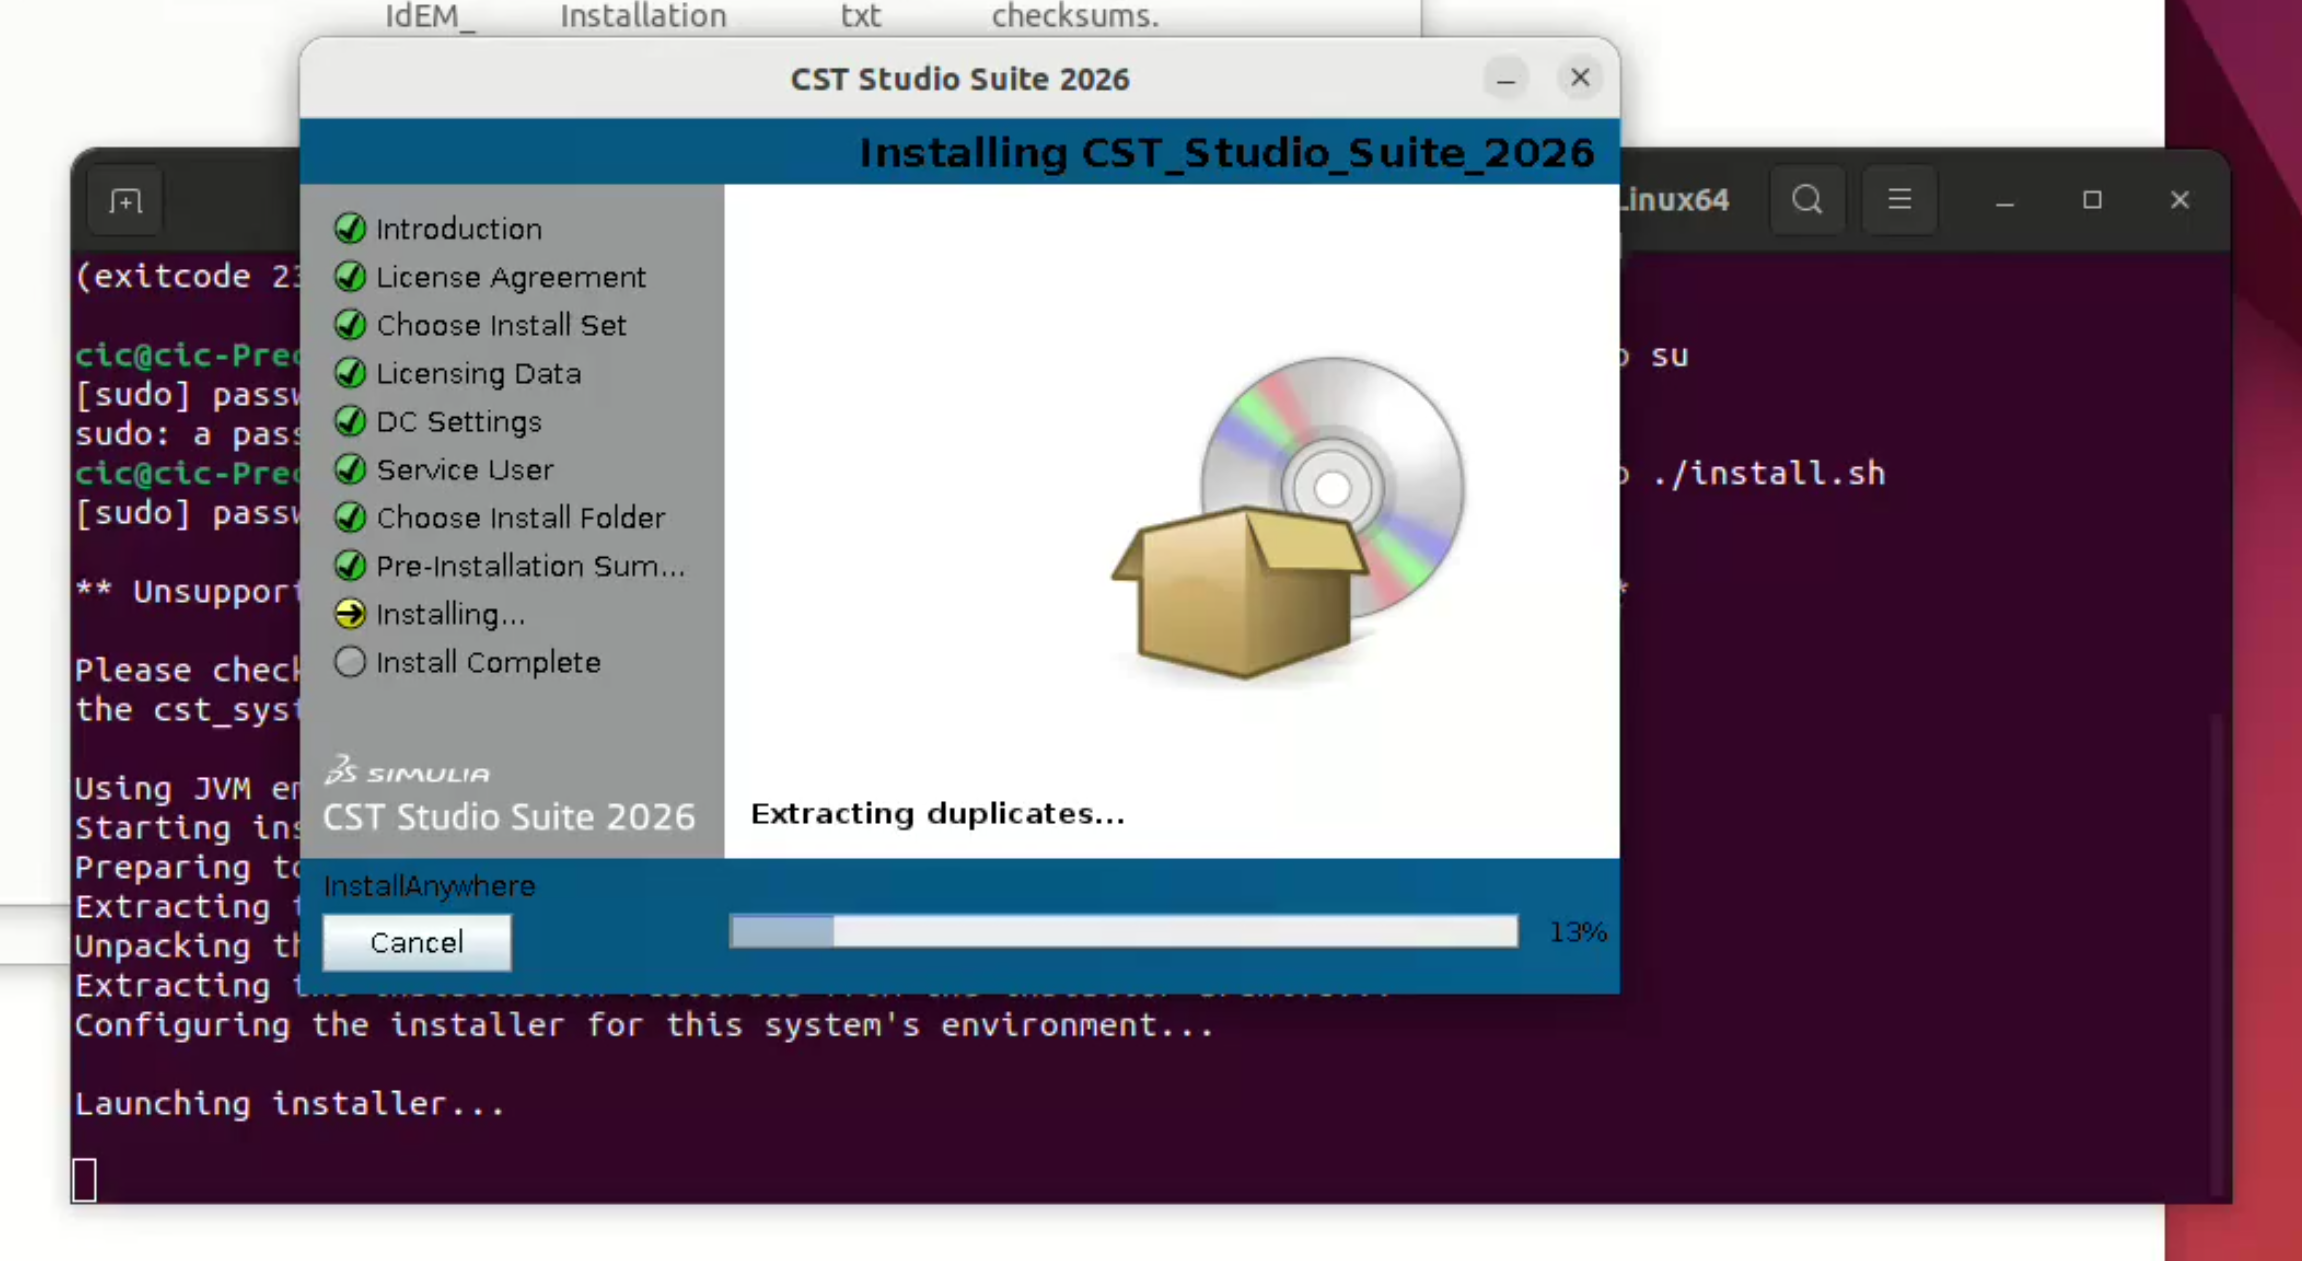Click the 'Installation' file label in file manager
The image size is (2302, 1261).
(643, 16)
